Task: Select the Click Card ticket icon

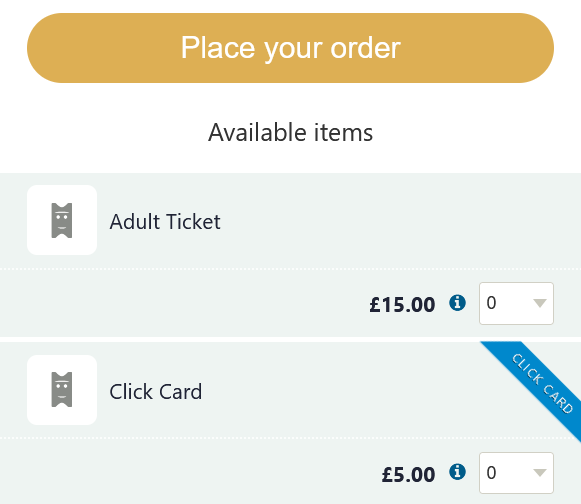Action: pos(62,390)
